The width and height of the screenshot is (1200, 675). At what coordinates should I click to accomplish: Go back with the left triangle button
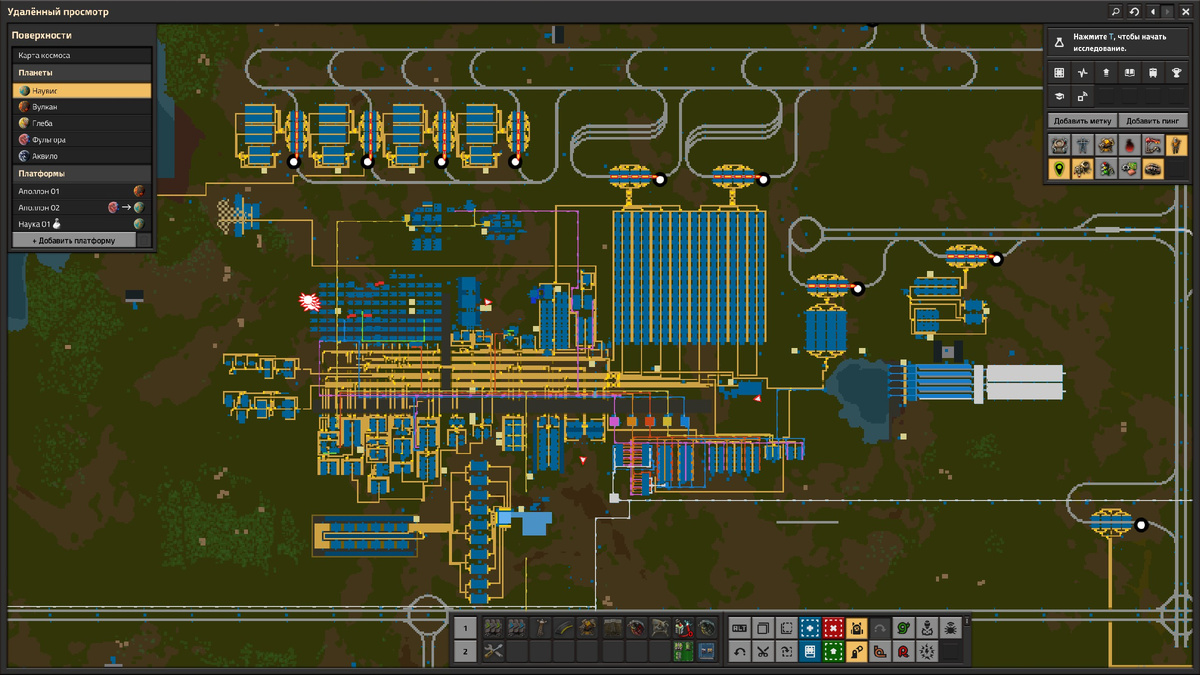(1153, 11)
